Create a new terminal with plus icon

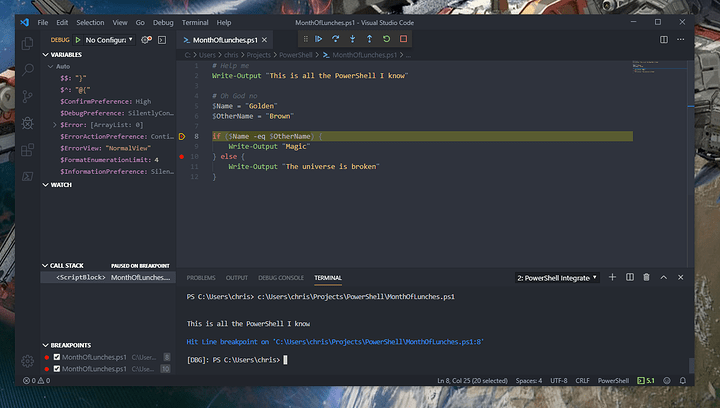tap(612, 277)
